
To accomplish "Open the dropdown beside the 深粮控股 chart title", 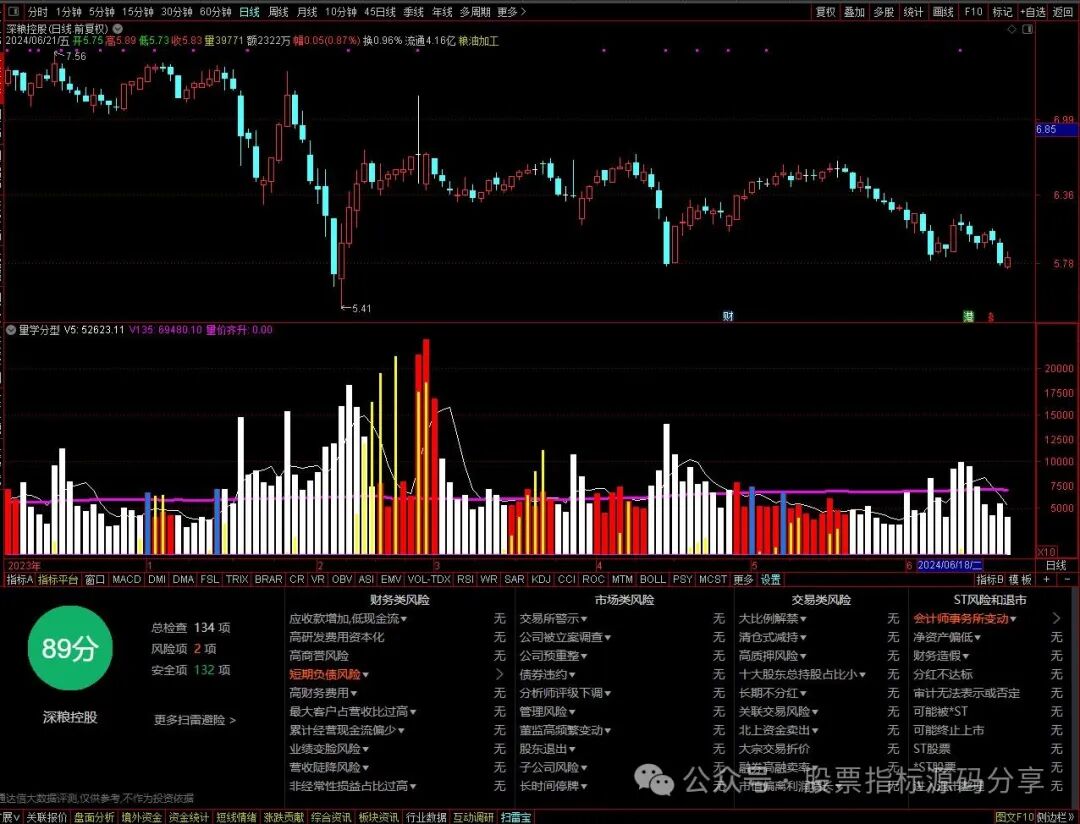I will click(x=118, y=29).
